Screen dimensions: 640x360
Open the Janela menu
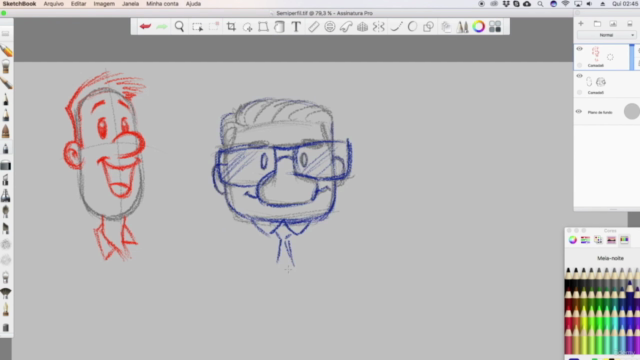130,4
